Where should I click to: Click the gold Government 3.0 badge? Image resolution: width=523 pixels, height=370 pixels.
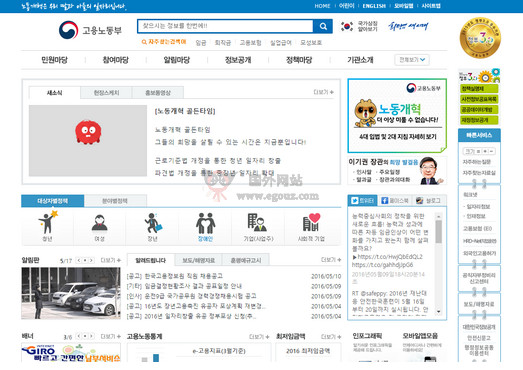[480, 38]
